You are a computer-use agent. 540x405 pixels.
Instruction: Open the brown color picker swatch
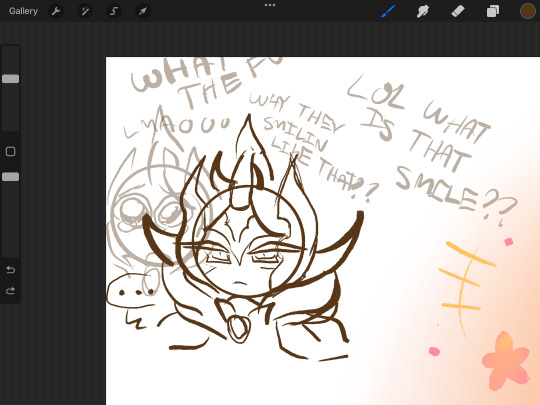[528, 11]
